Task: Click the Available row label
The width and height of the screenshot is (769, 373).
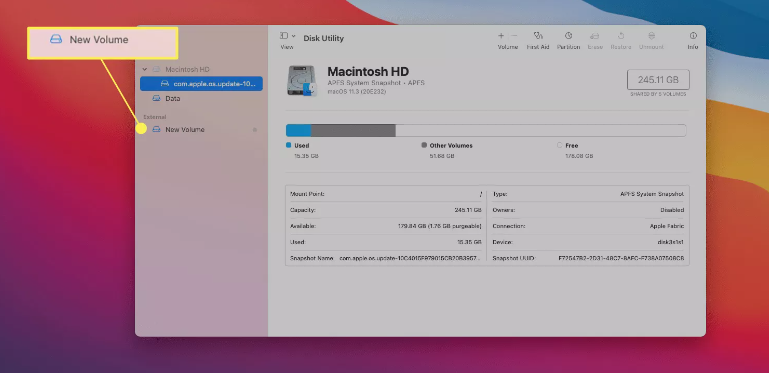Action: 303,226
